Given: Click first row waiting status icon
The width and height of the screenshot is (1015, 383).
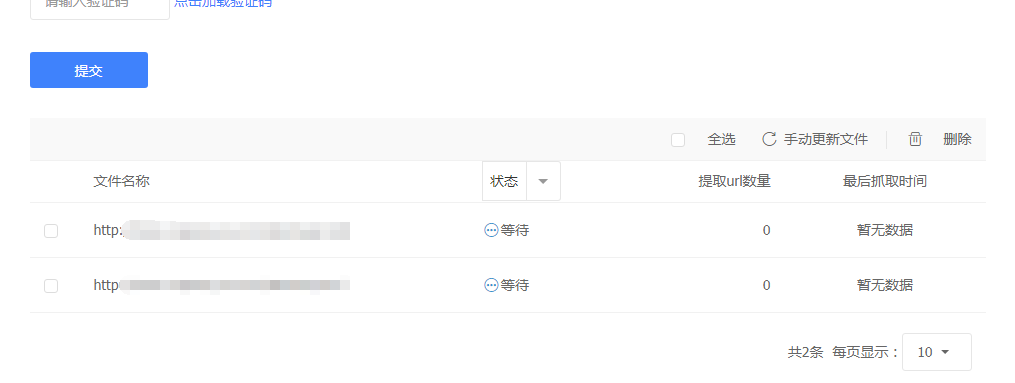Looking at the screenshot, I should 491,230.
